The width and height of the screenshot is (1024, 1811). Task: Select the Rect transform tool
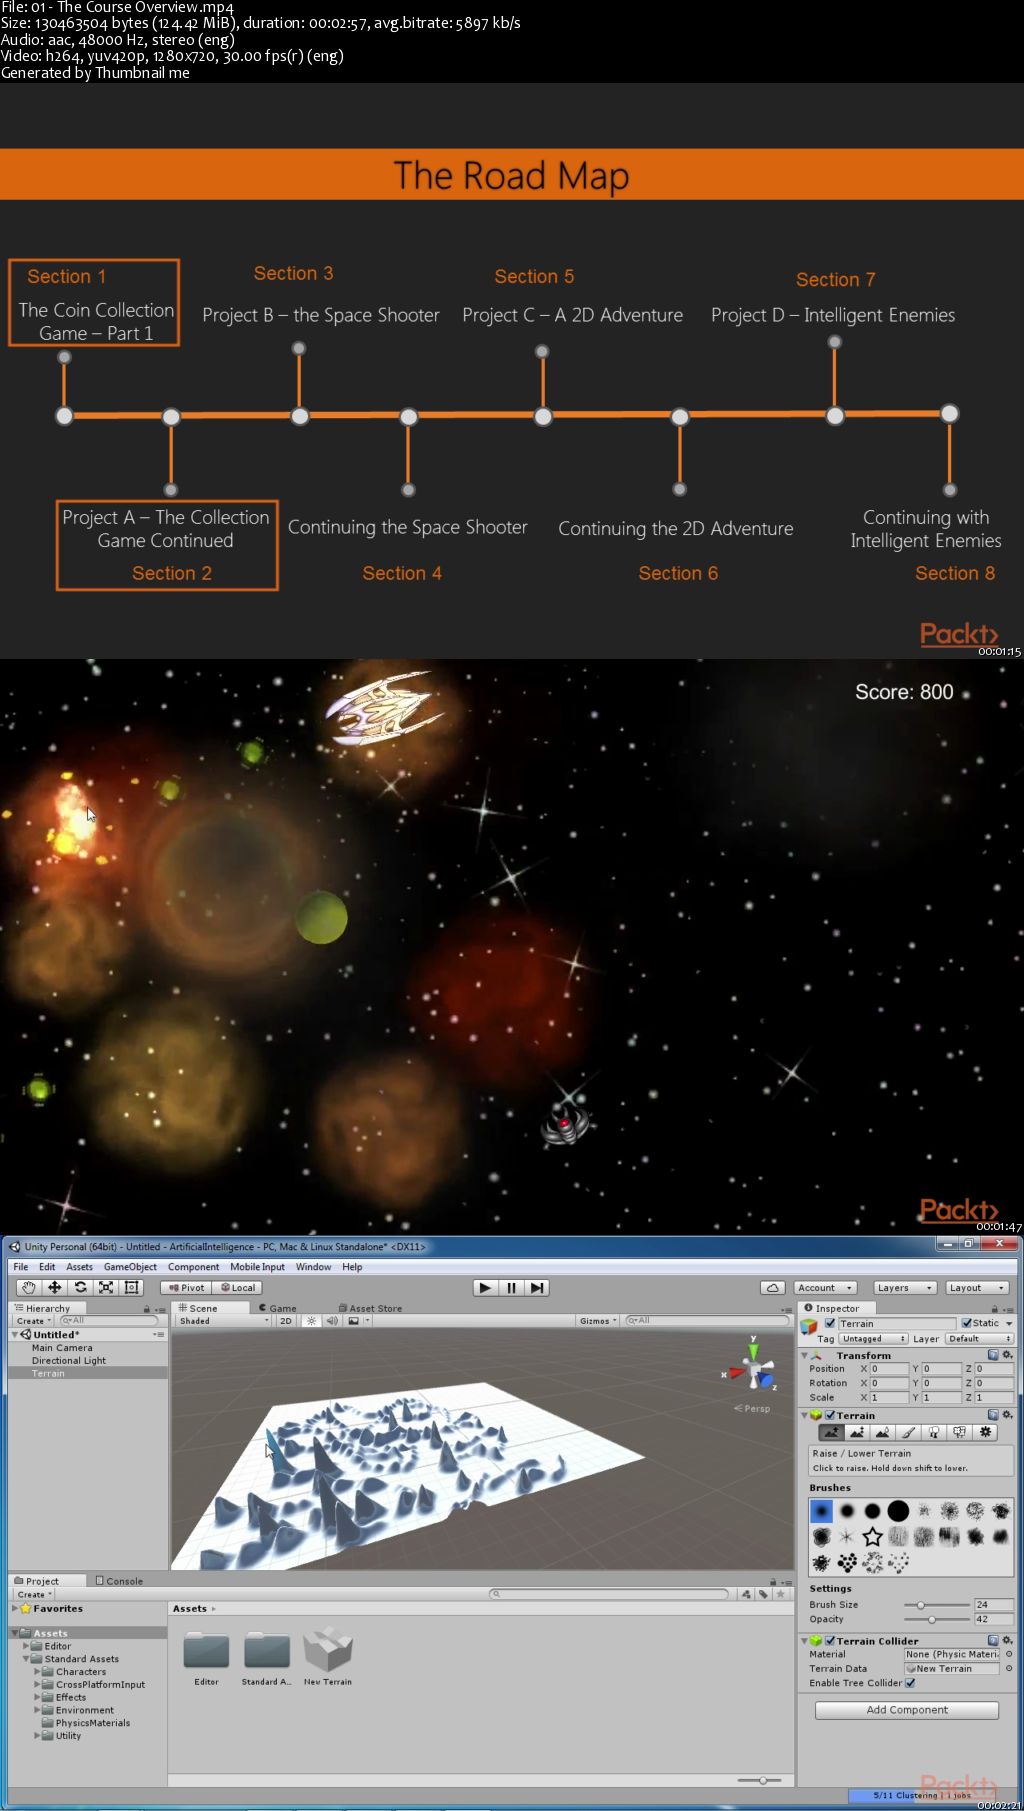click(x=131, y=1287)
